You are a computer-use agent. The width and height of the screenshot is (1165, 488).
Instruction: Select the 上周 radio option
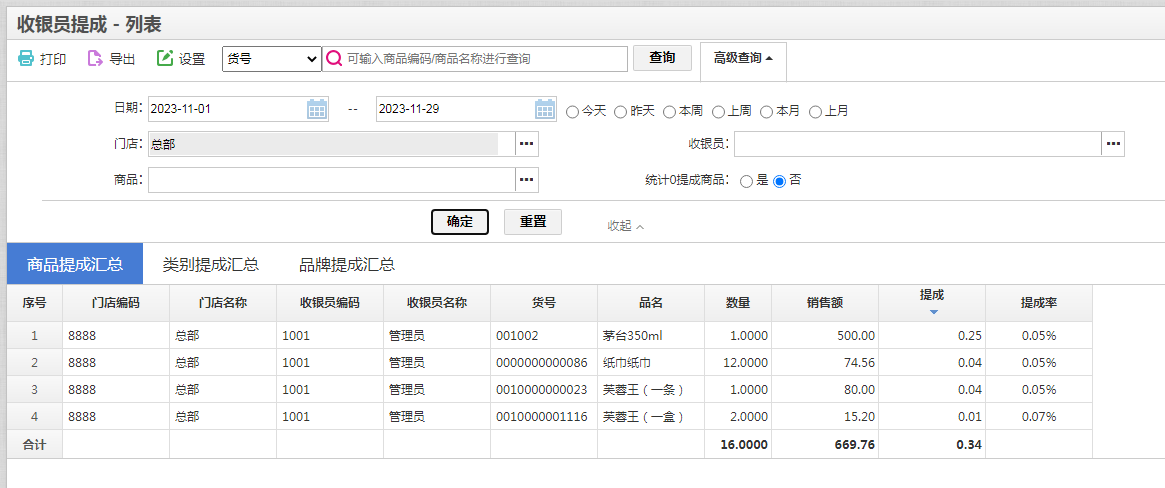click(x=718, y=111)
